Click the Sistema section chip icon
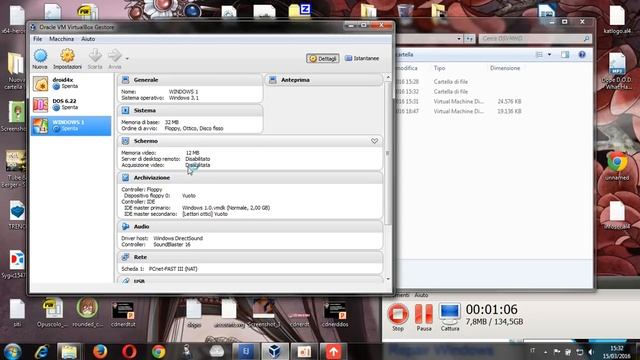The height and width of the screenshot is (360, 640). click(125, 111)
